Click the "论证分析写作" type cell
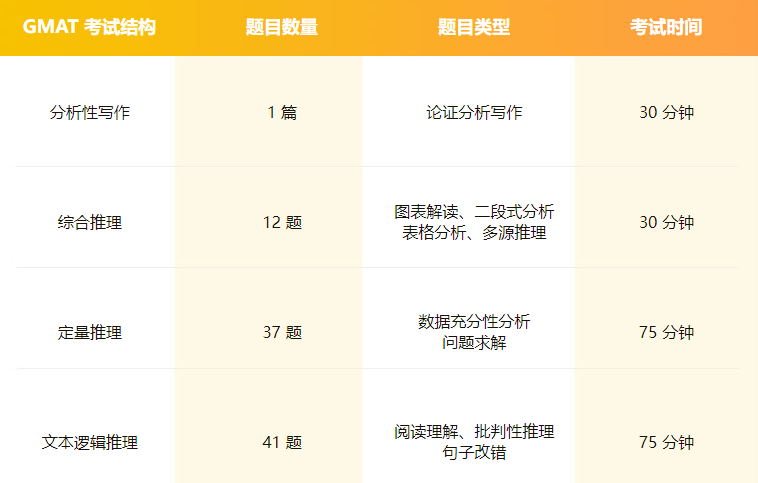This screenshot has height=483, width=758. 474,112
